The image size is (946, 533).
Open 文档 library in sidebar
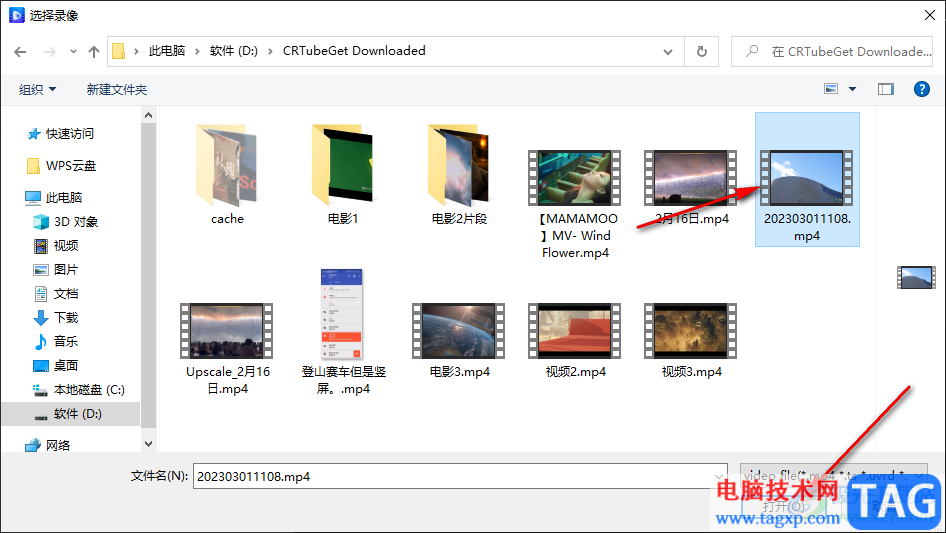click(x=56, y=294)
